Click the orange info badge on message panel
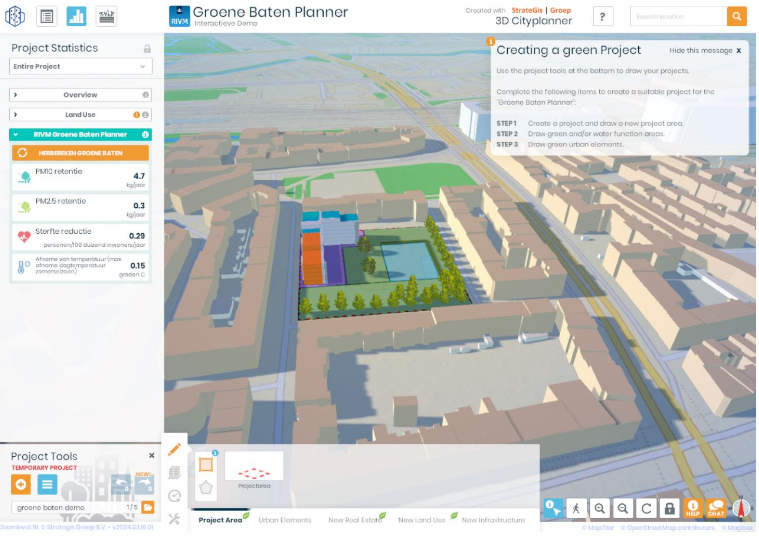Image resolution: width=759 pixels, height=536 pixels. [x=490, y=42]
